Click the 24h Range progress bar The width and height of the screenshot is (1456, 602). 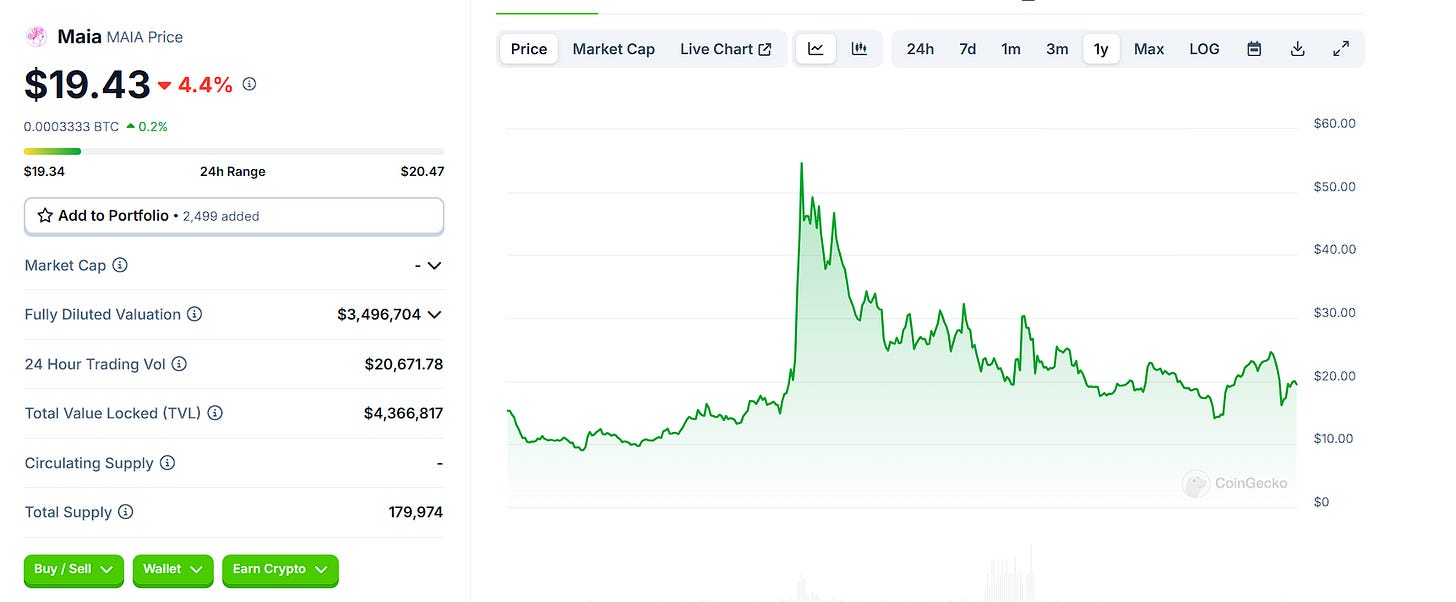tap(234, 151)
